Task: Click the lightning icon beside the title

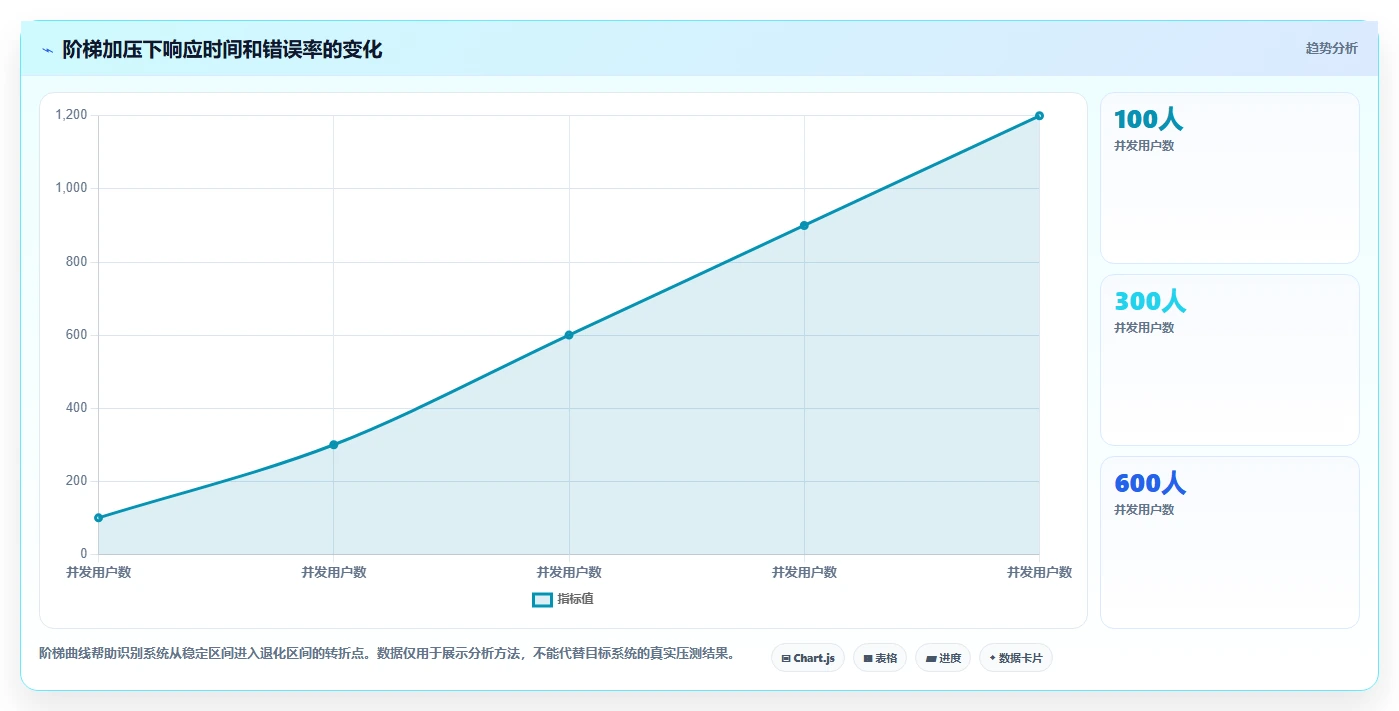Action: (x=48, y=50)
